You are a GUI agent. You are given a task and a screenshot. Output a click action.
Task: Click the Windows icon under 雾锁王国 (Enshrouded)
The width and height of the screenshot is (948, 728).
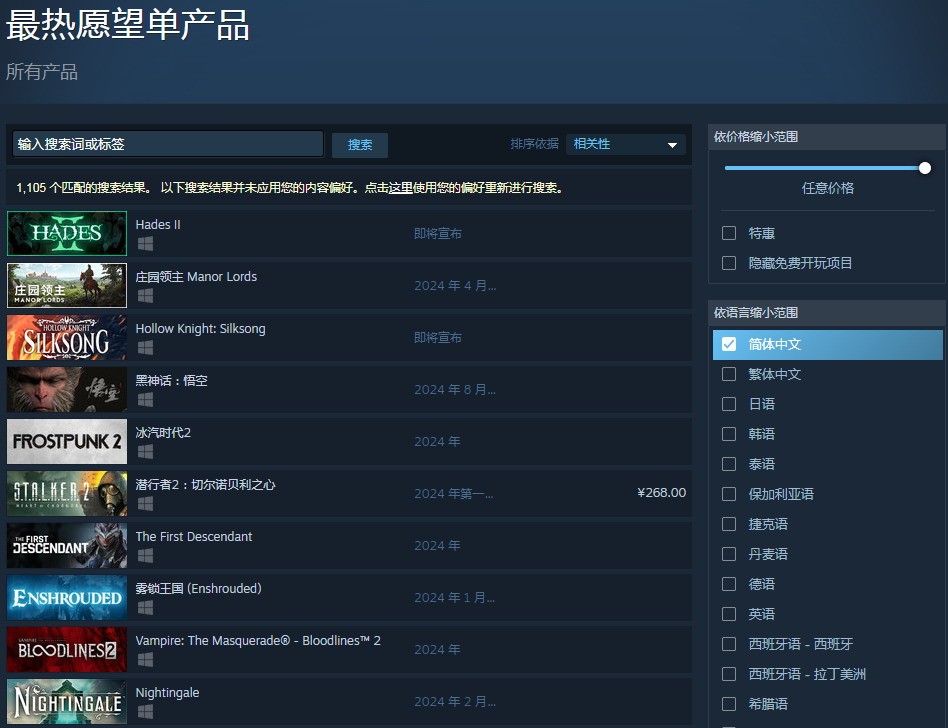145,608
